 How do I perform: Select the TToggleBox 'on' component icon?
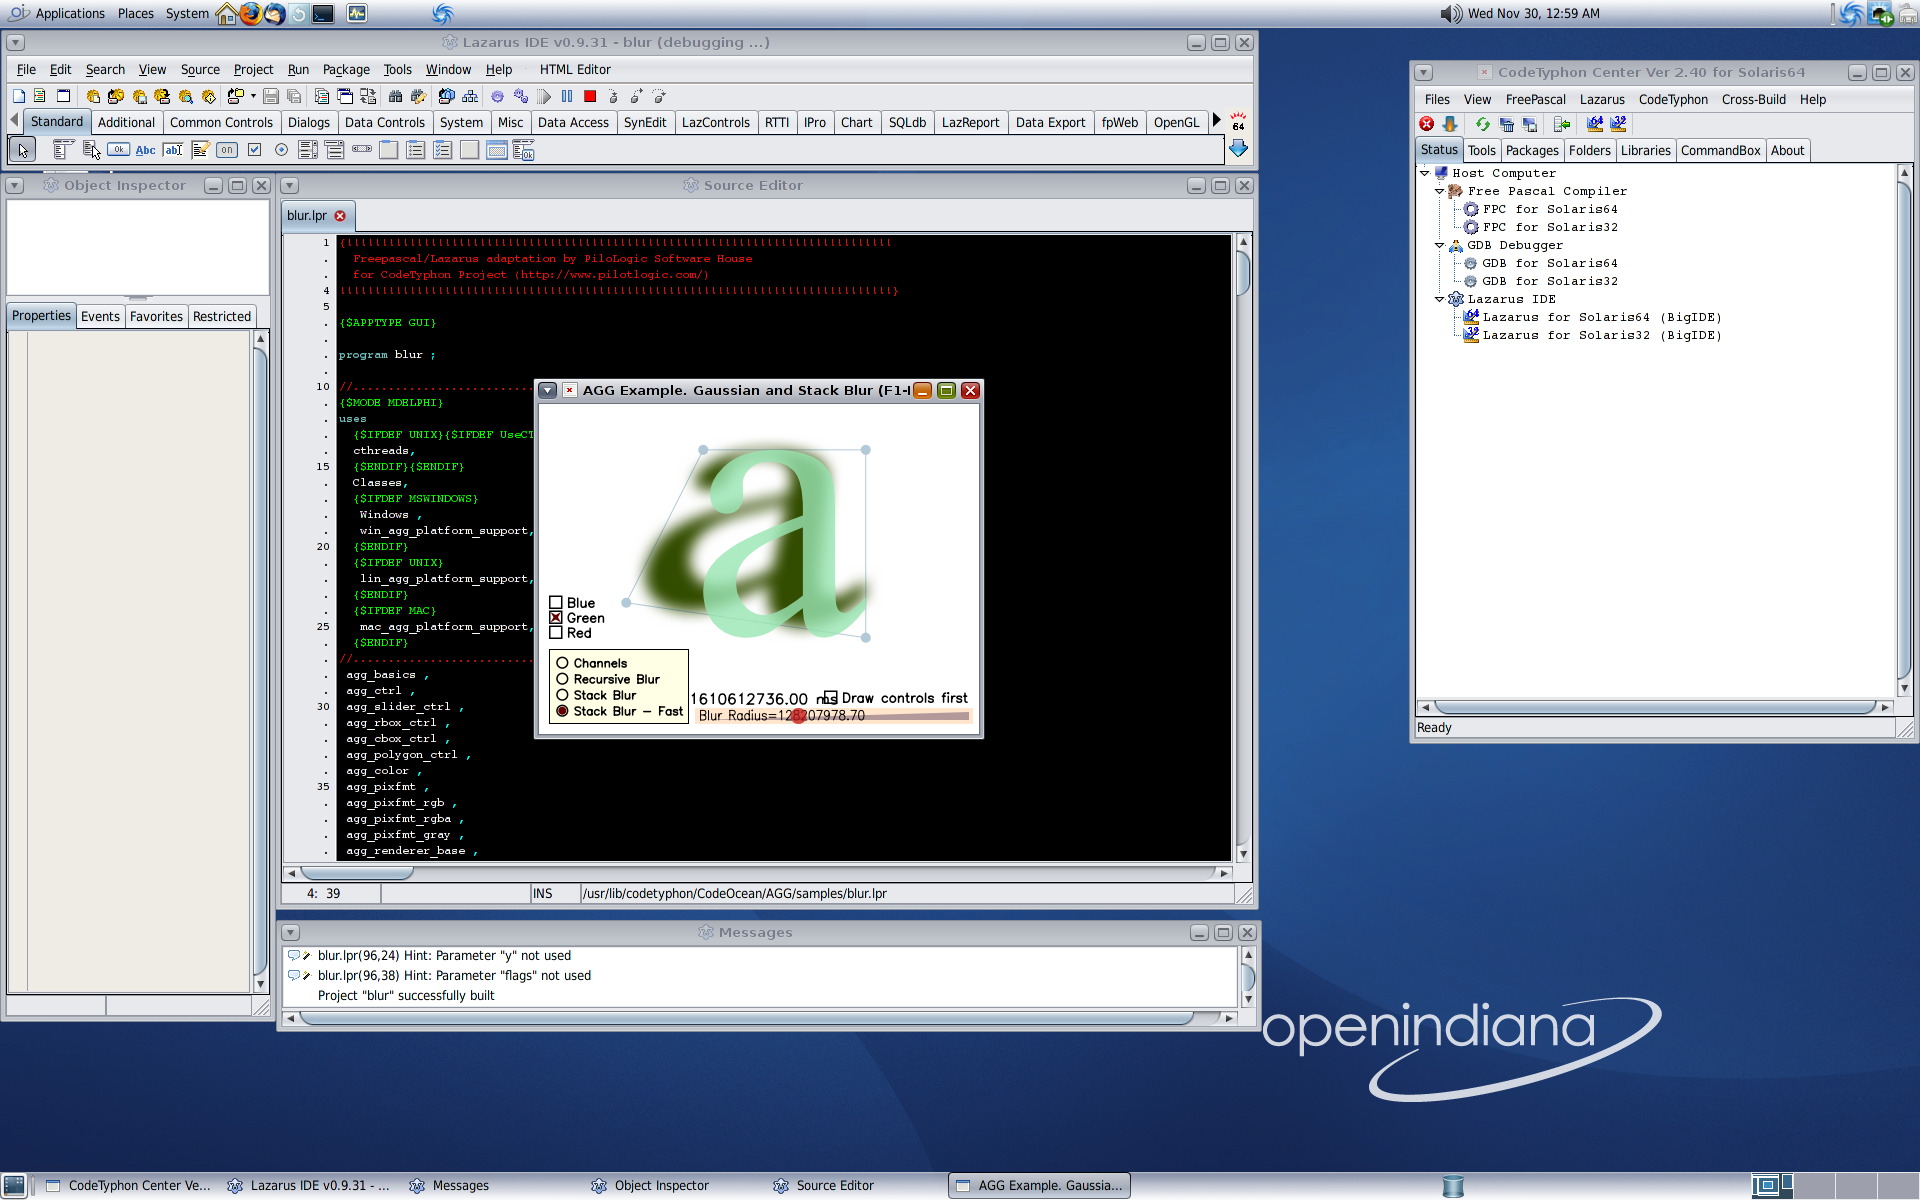(x=227, y=150)
